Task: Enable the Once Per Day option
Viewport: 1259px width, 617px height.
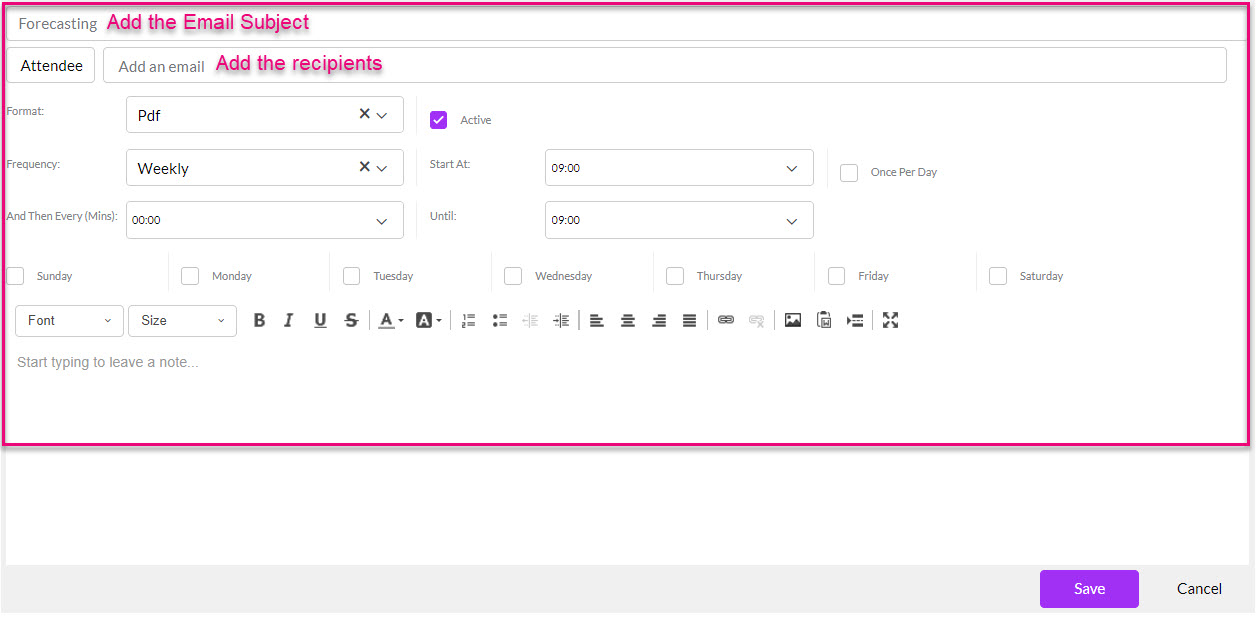Action: tap(849, 172)
